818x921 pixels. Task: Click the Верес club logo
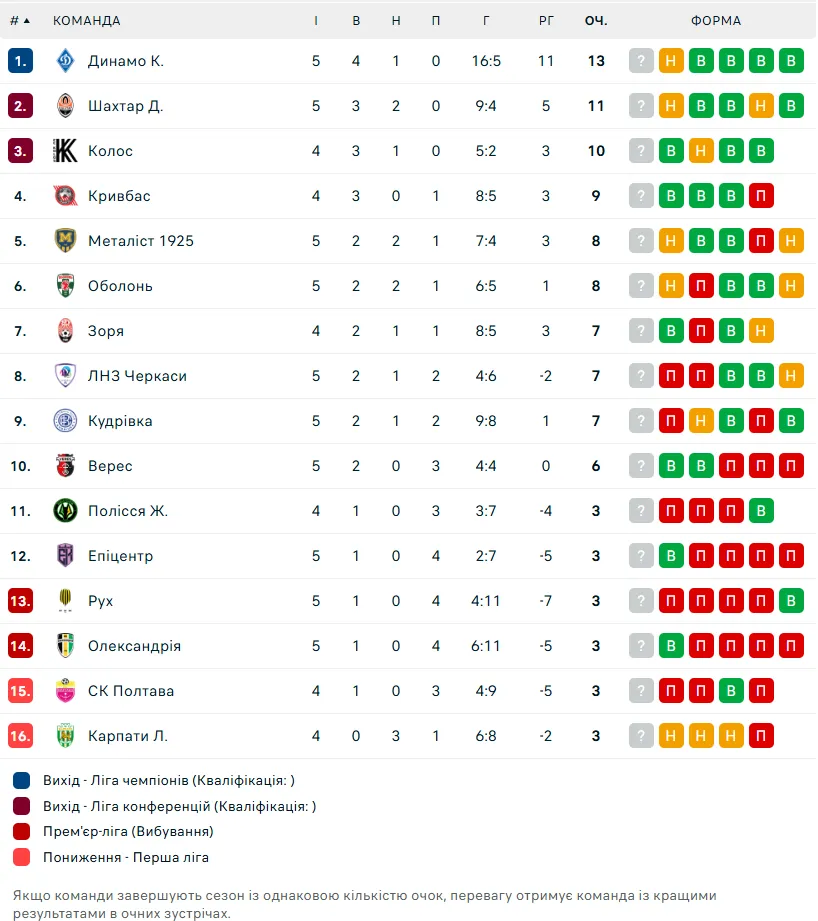65,466
